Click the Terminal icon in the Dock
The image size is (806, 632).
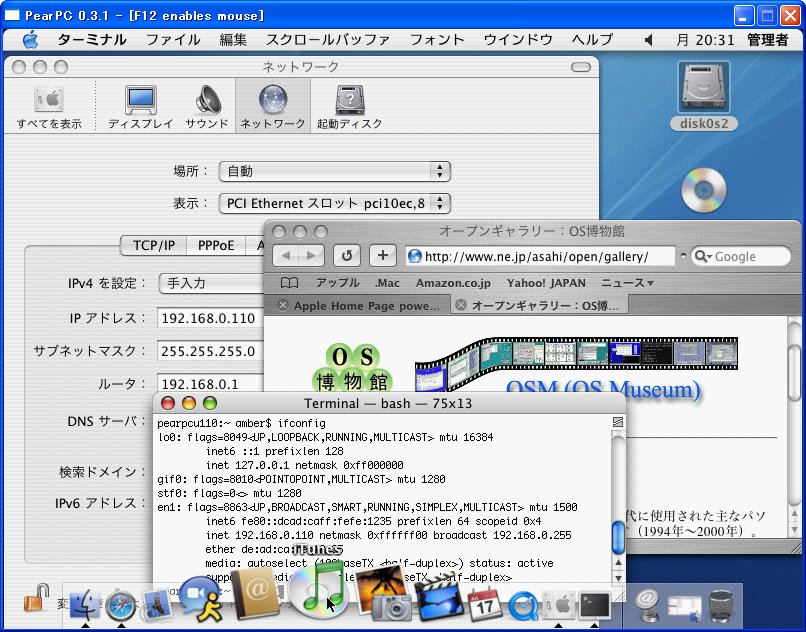pos(595,605)
